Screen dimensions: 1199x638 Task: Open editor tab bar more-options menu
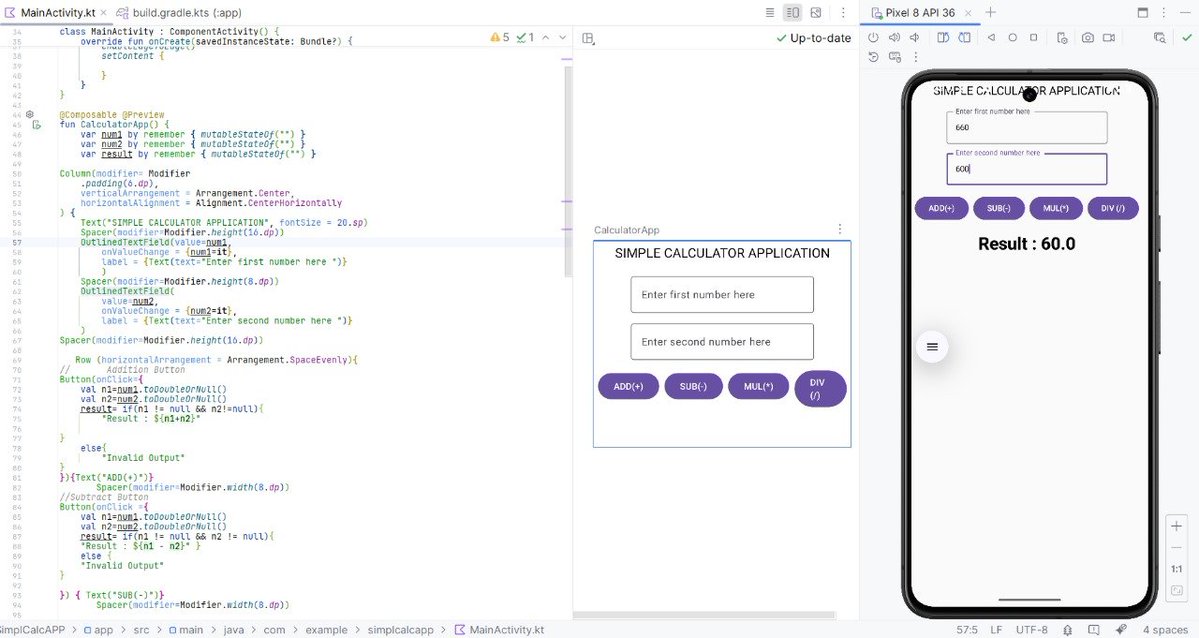(843, 13)
